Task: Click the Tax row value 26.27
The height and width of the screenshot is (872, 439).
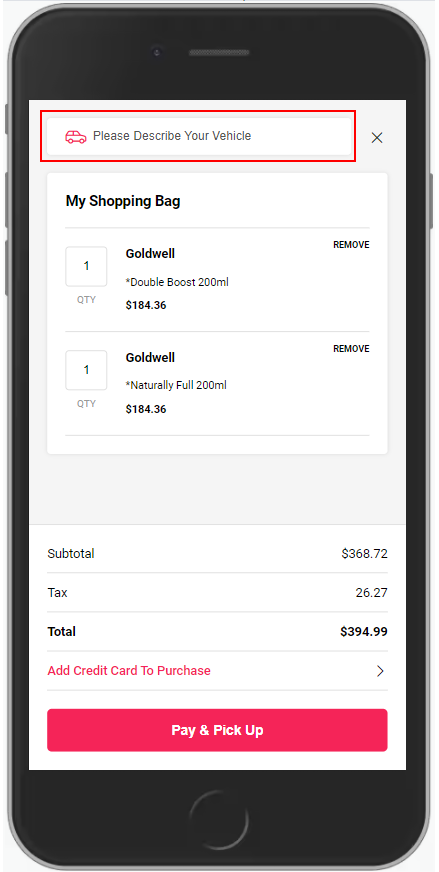Action: [x=372, y=593]
